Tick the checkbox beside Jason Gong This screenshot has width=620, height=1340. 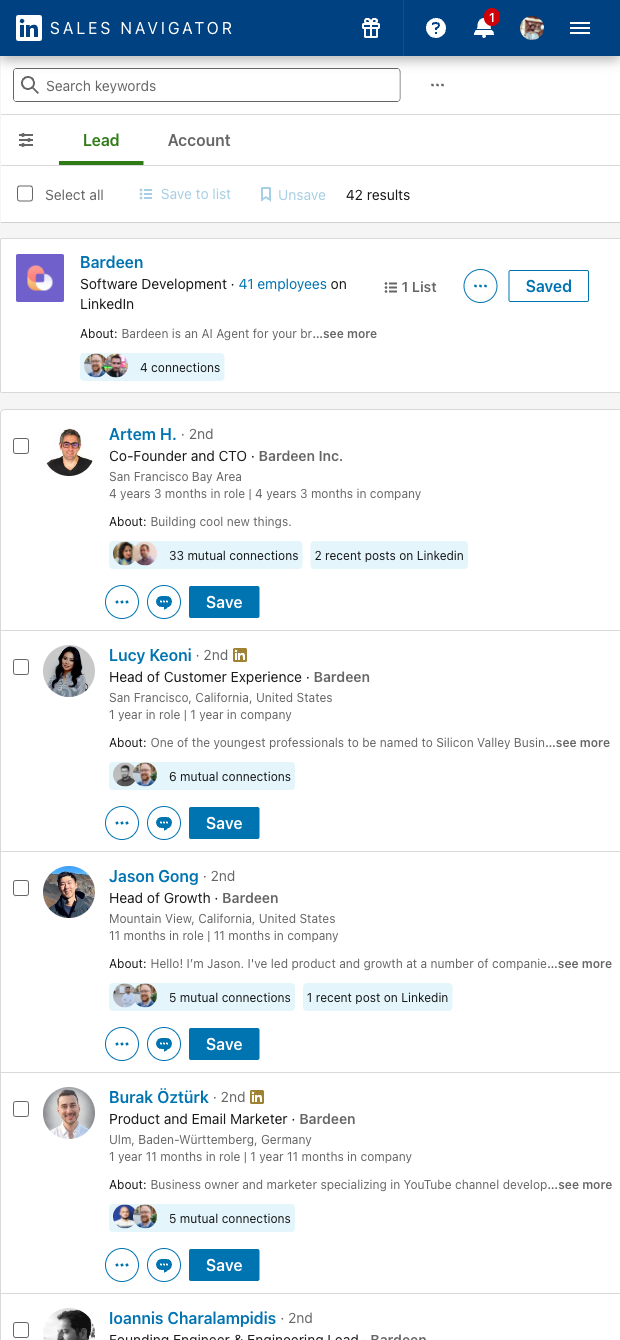click(21, 888)
